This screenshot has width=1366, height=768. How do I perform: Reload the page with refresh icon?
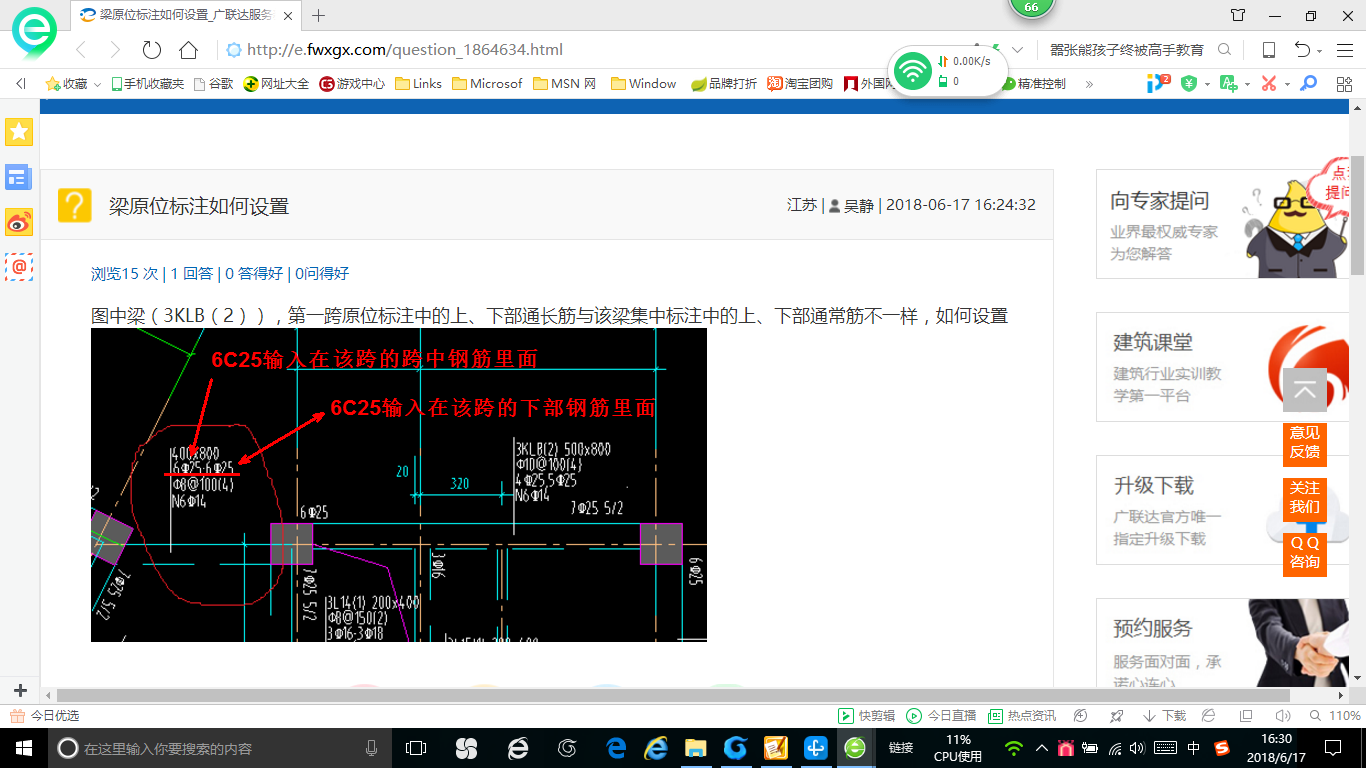tap(152, 50)
